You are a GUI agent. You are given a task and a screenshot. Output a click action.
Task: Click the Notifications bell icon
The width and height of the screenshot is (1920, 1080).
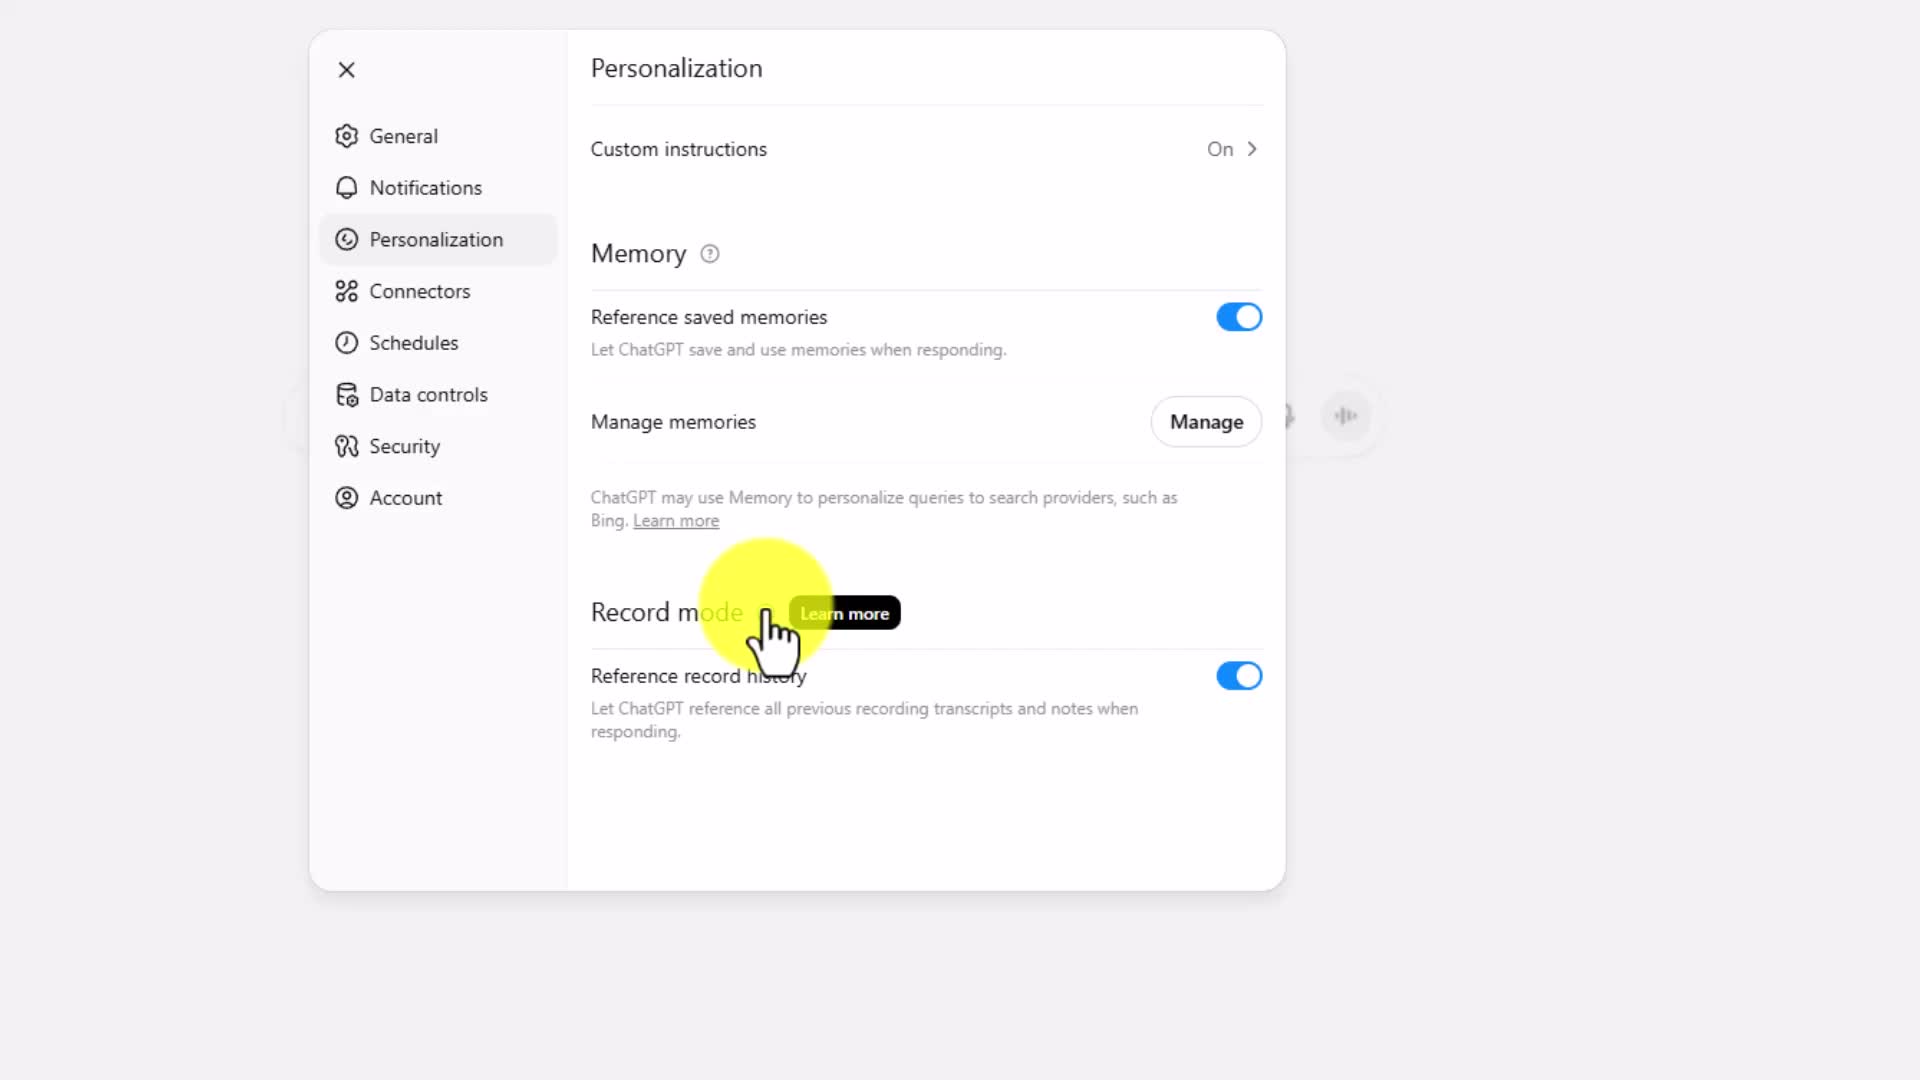click(x=346, y=188)
